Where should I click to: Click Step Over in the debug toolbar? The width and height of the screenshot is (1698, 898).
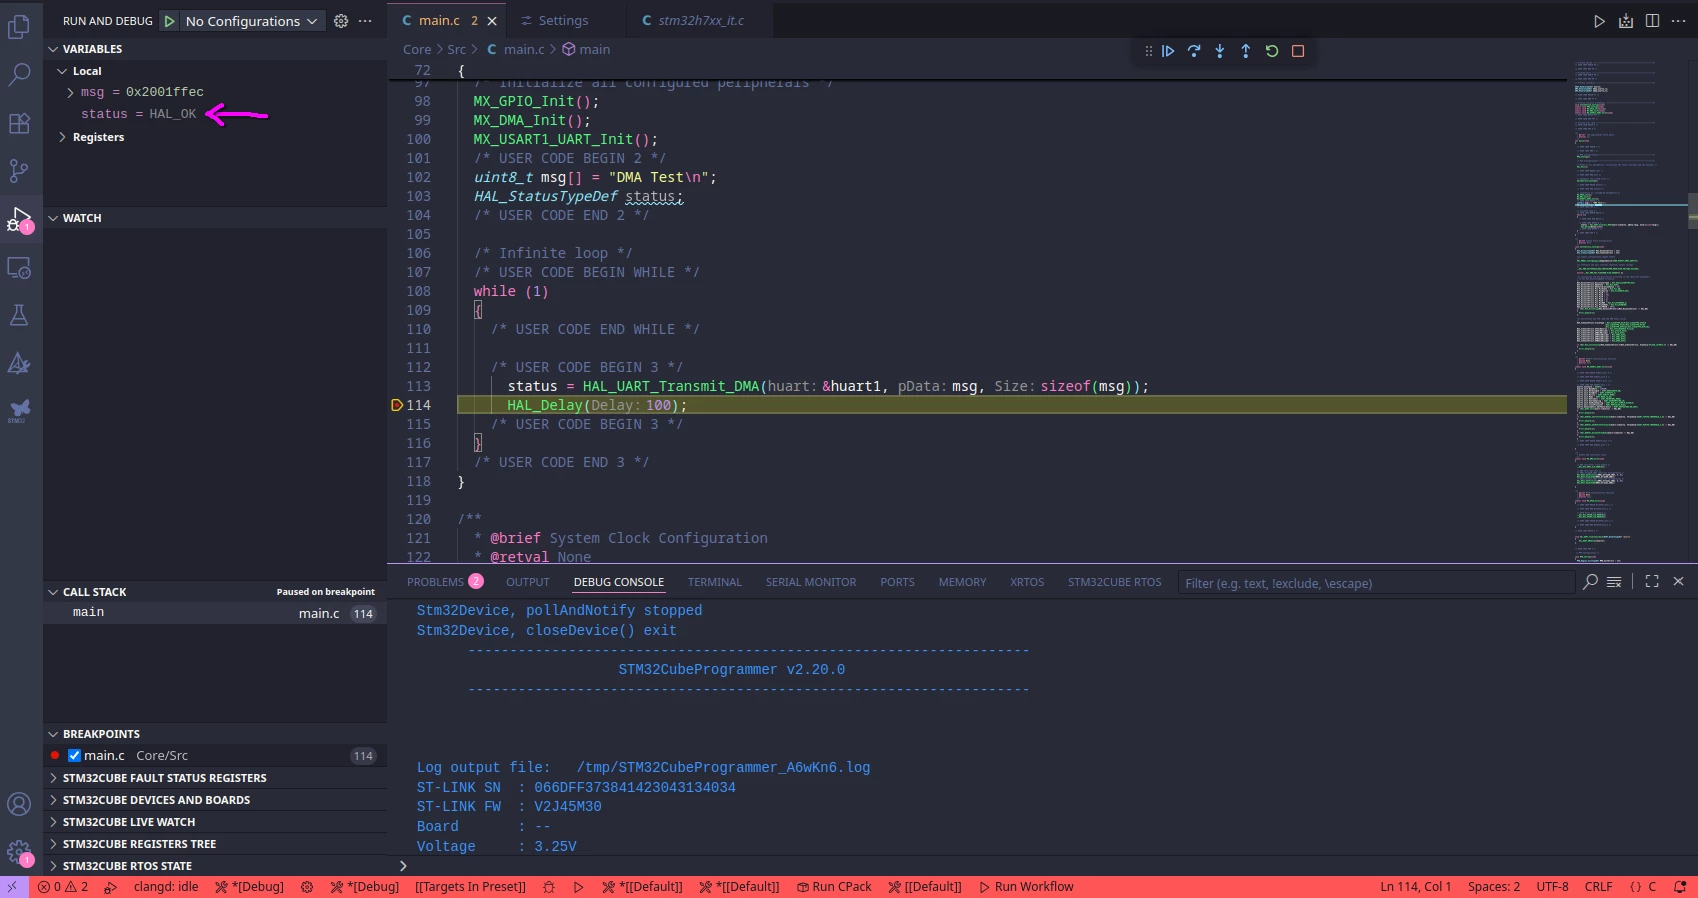click(1194, 51)
